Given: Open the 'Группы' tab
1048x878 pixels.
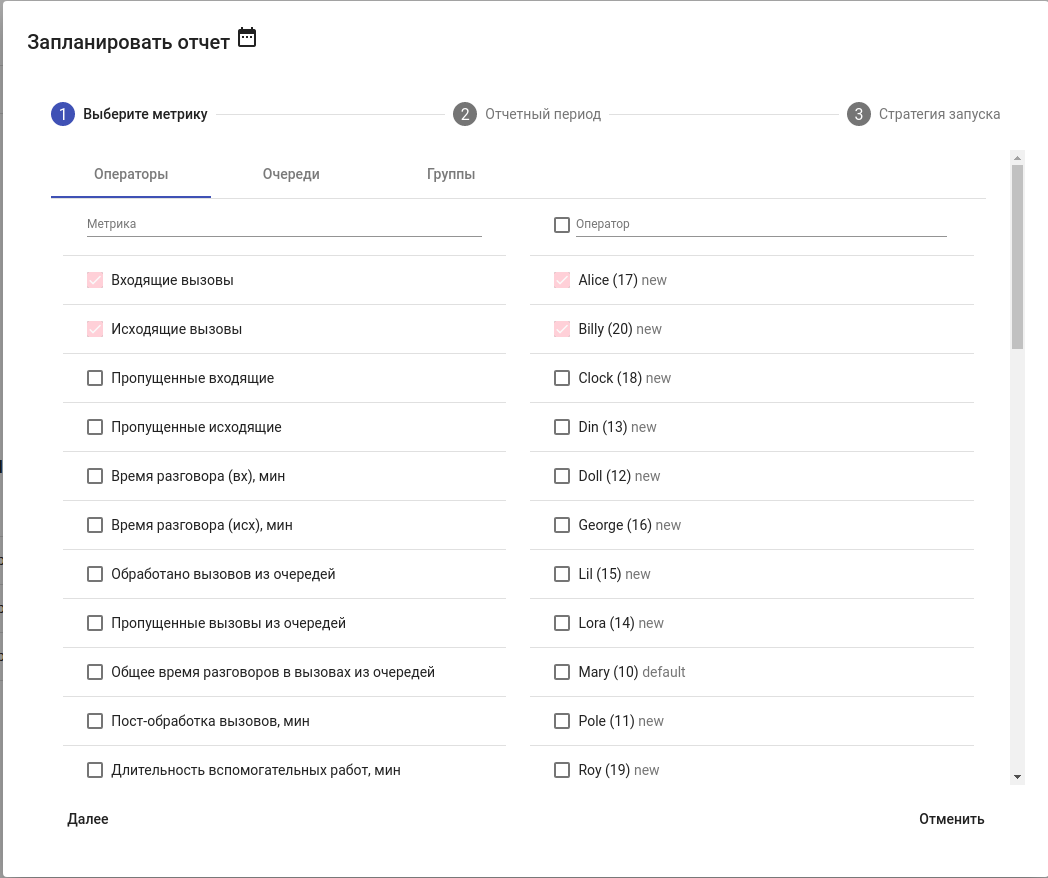Looking at the screenshot, I should click(451, 174).
